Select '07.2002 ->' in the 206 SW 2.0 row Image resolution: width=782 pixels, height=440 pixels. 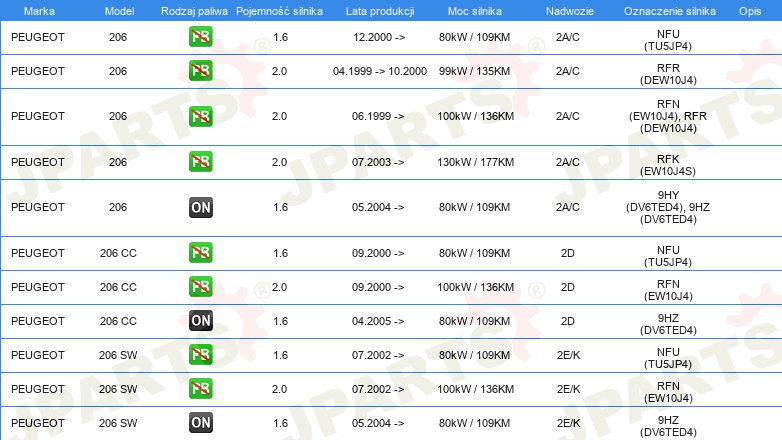pos(378,389)
